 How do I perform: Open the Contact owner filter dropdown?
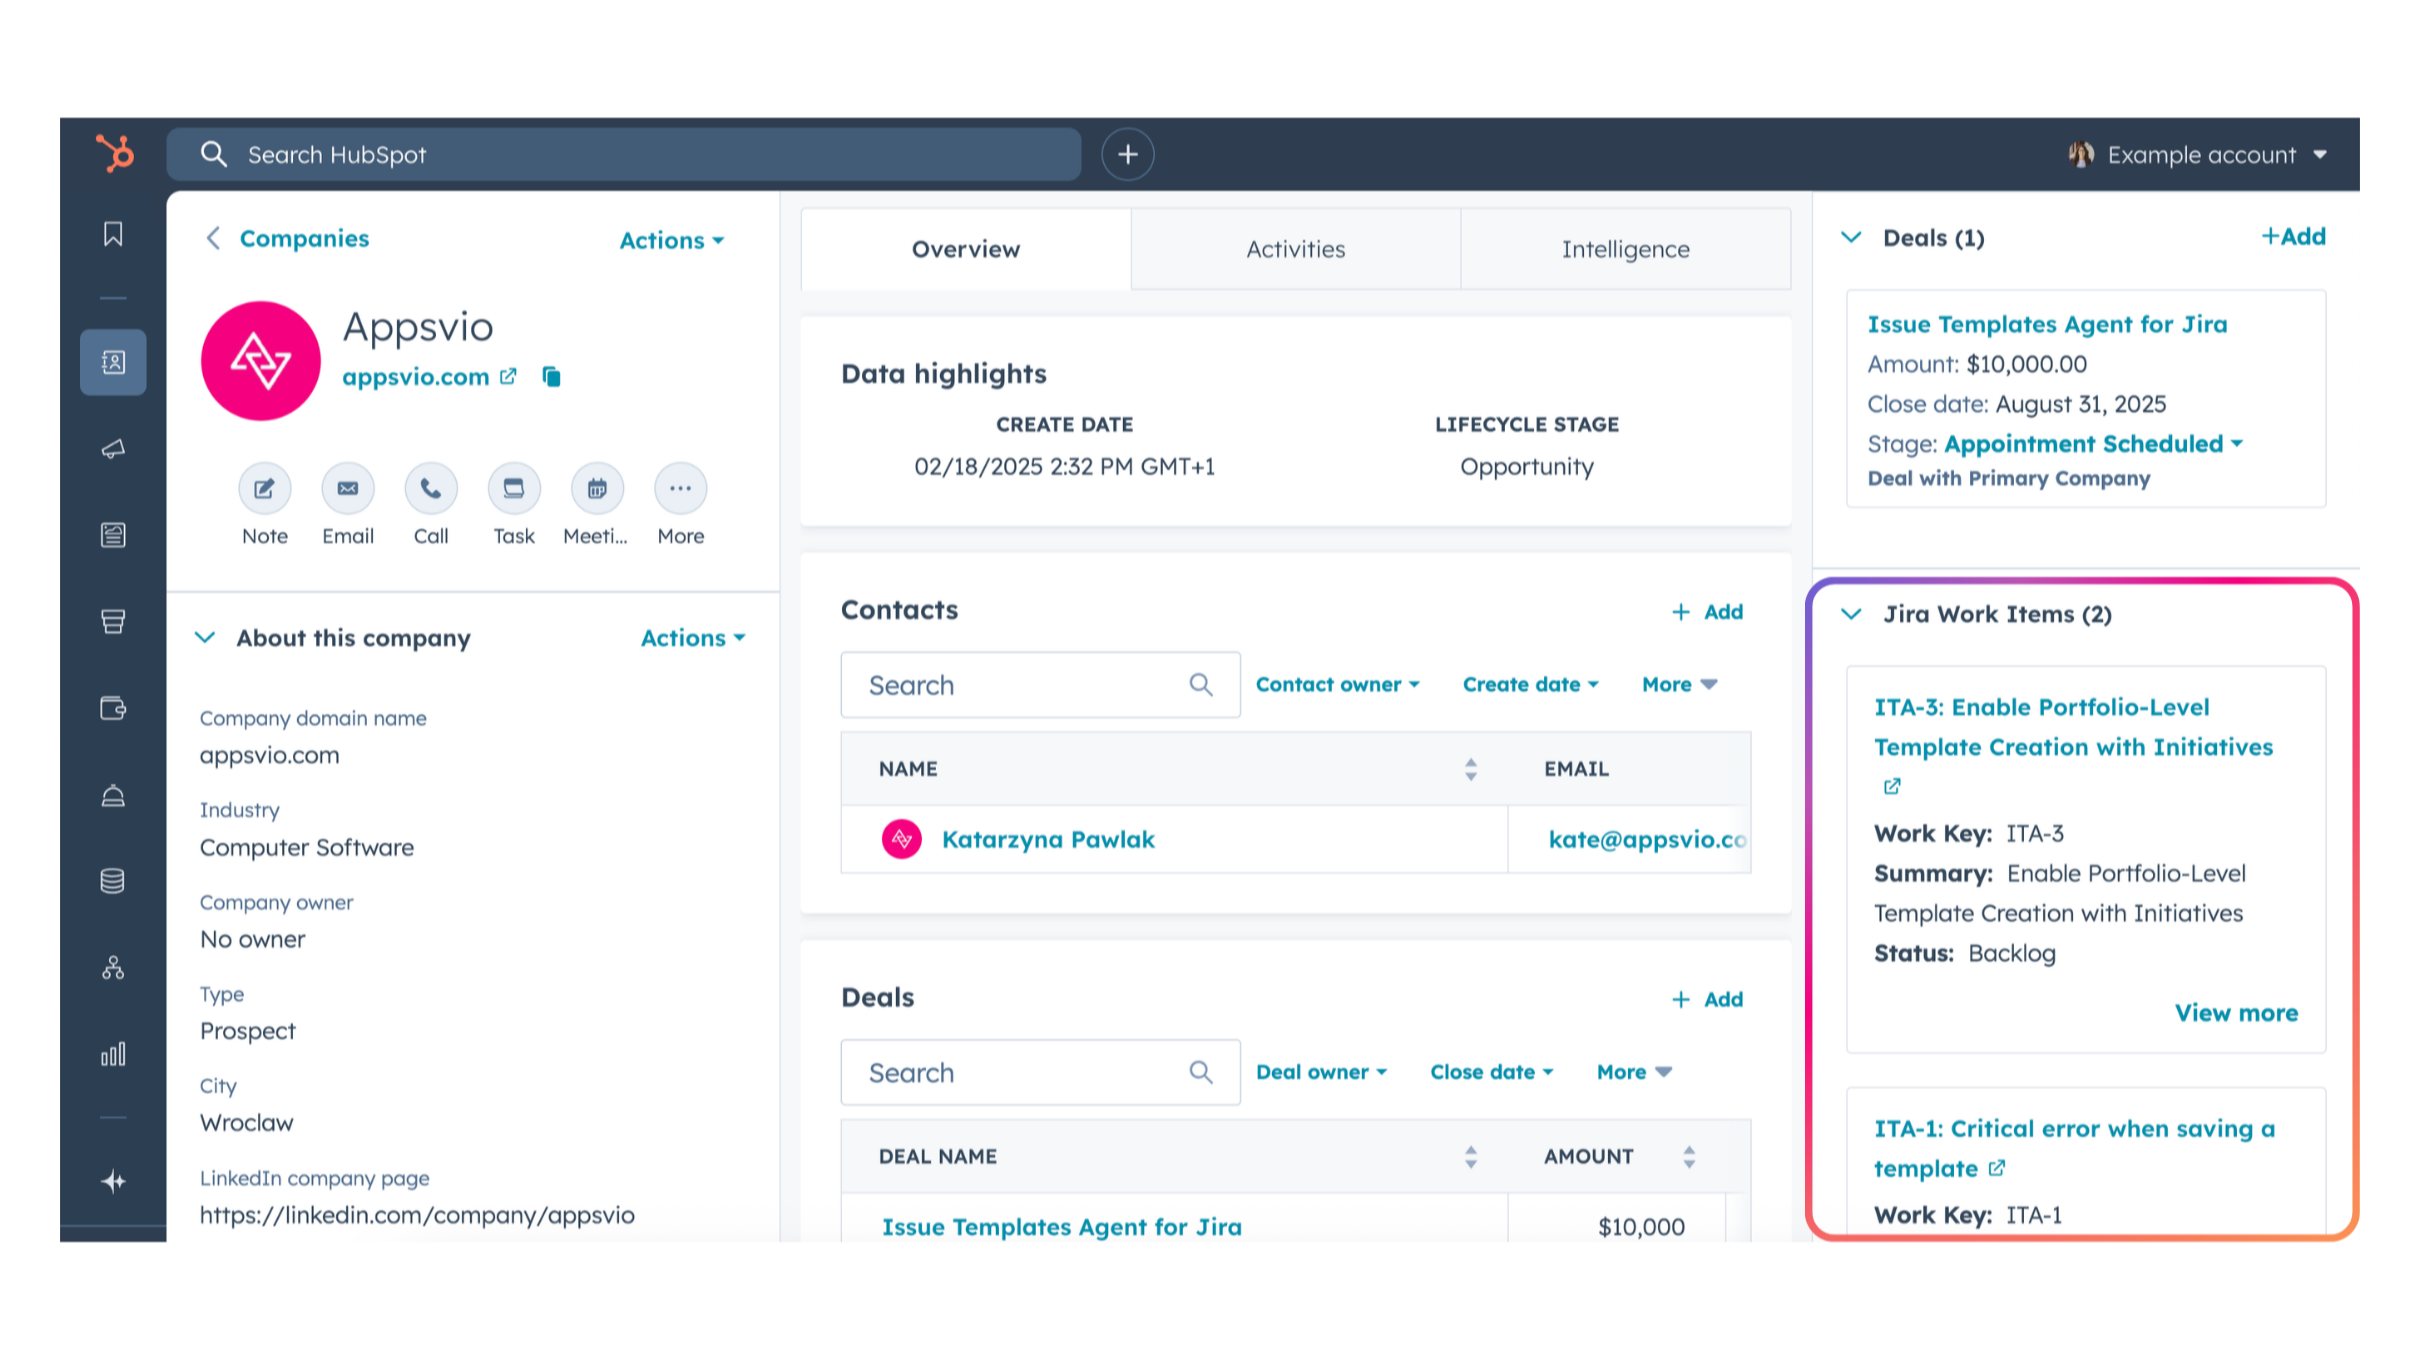(x=1336, y=684)
